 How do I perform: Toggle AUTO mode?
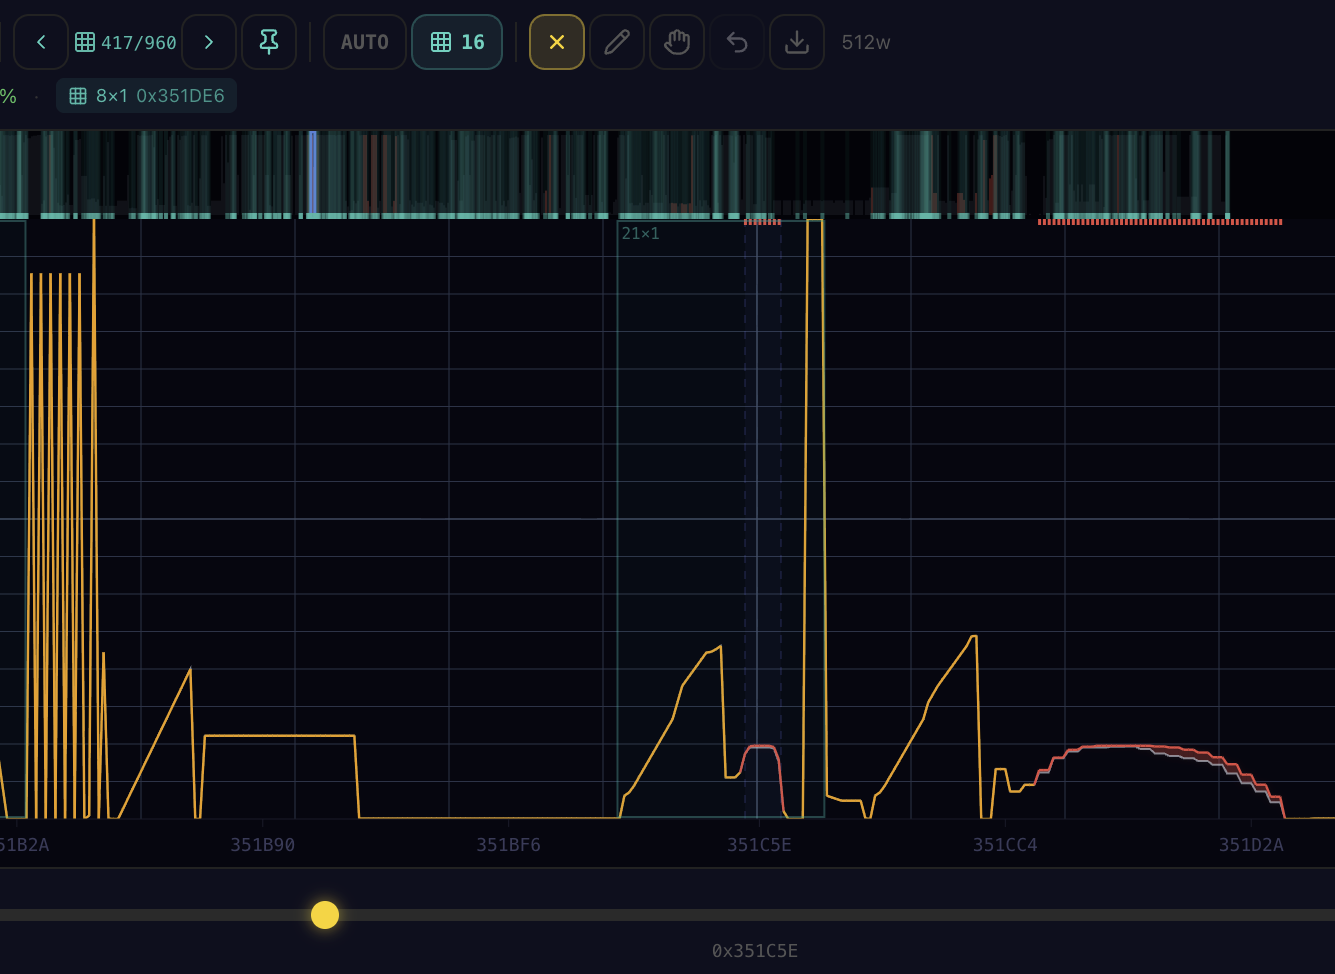365,42
